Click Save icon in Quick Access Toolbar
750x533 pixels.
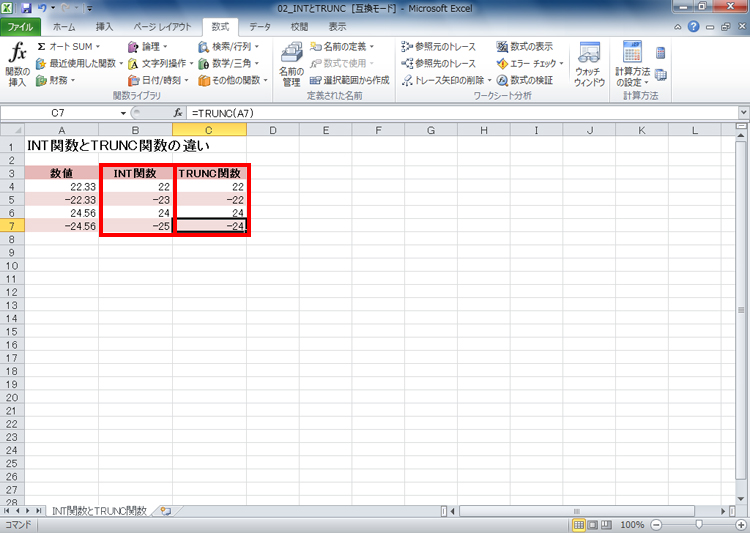pos(26,8)
